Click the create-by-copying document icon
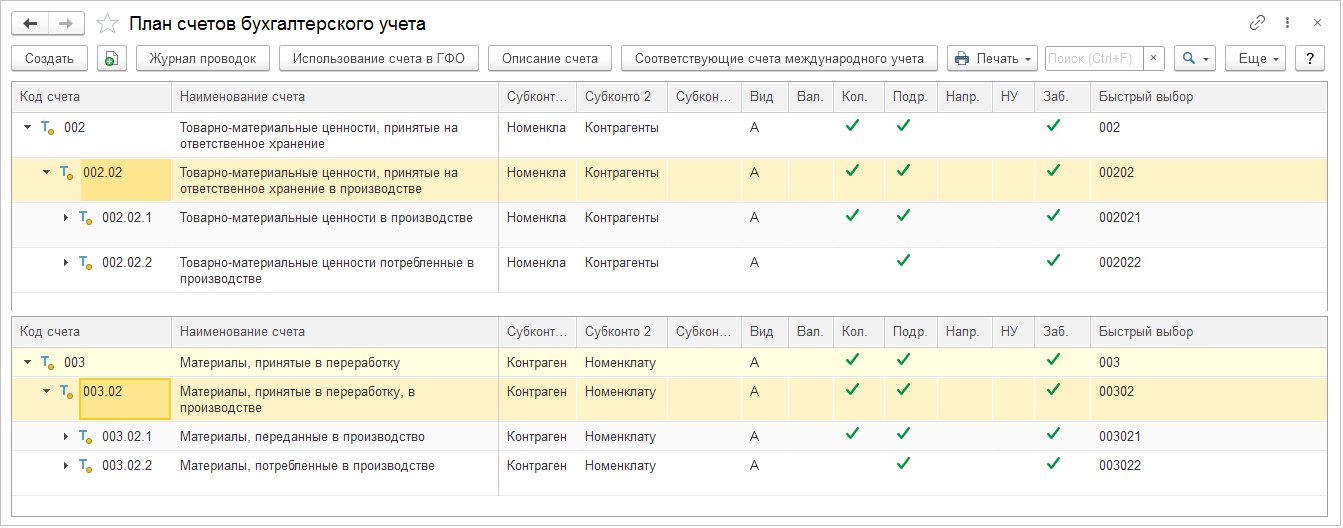 tap(111, 59)
